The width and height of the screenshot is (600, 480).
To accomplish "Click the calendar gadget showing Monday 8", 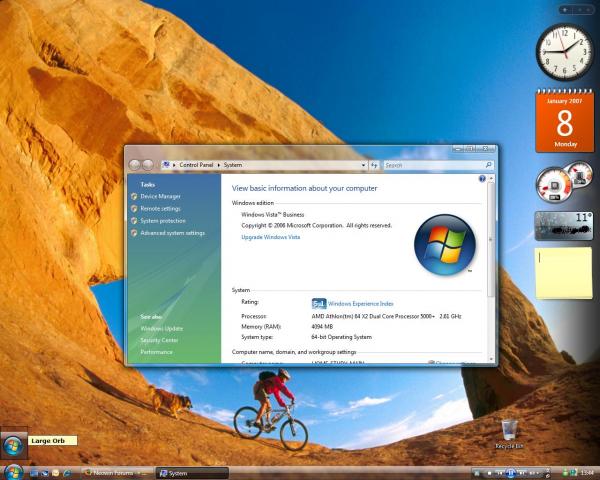I will [x=565, y=120].
